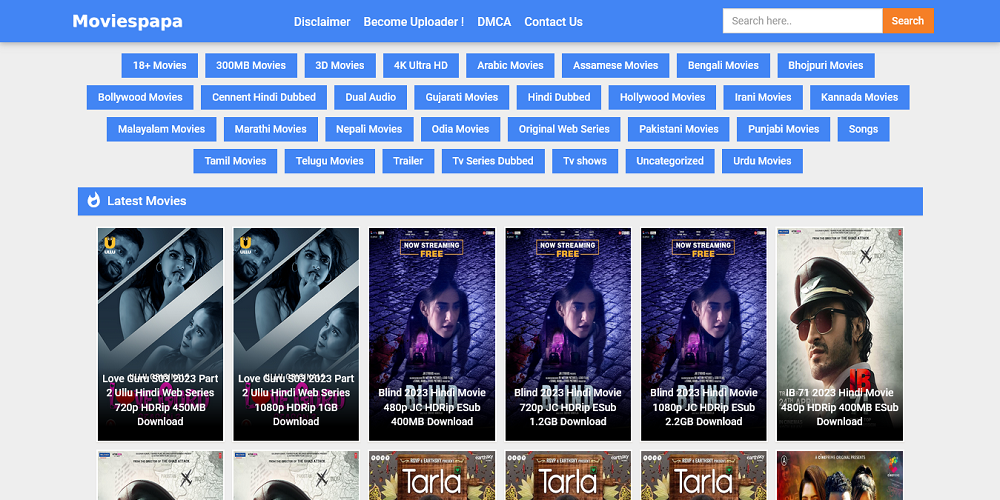Browse the Tamil Movies category
The image size is (1000, 500).
pos(235,161)
